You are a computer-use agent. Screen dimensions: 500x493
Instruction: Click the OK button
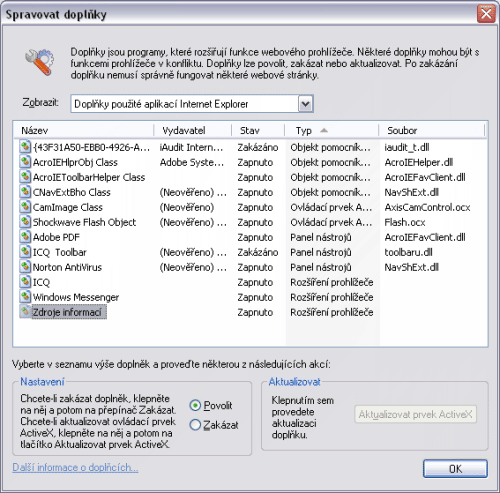pyautogui.click(x=455, y=469)
